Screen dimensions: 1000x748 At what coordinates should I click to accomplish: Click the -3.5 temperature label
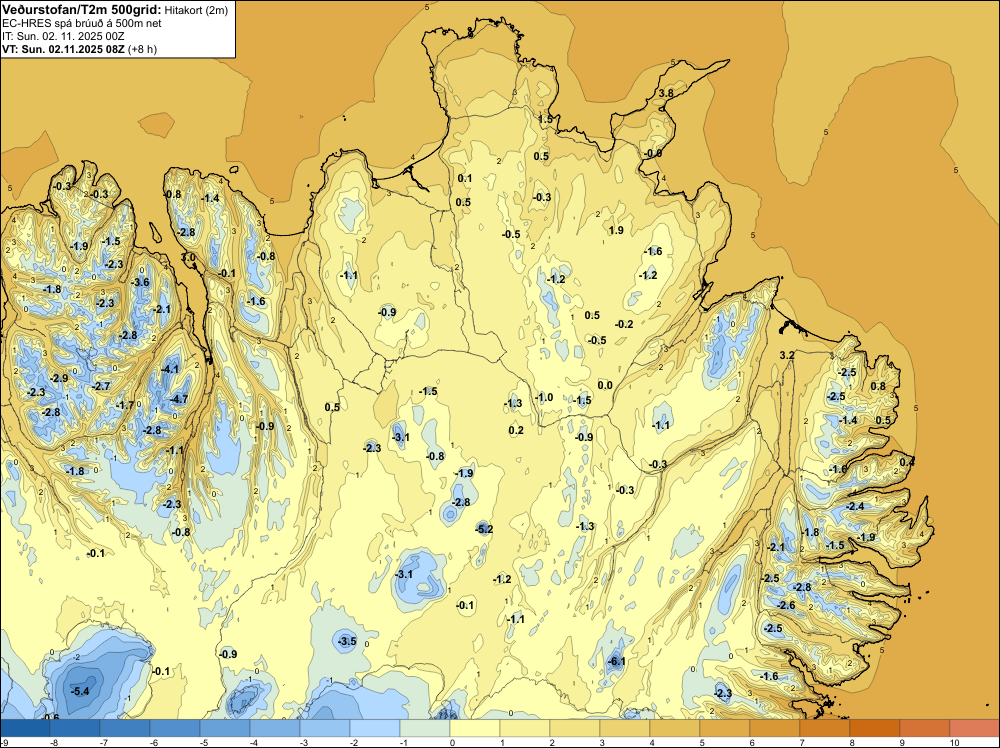pyautogui.click(x=348, y=641)
